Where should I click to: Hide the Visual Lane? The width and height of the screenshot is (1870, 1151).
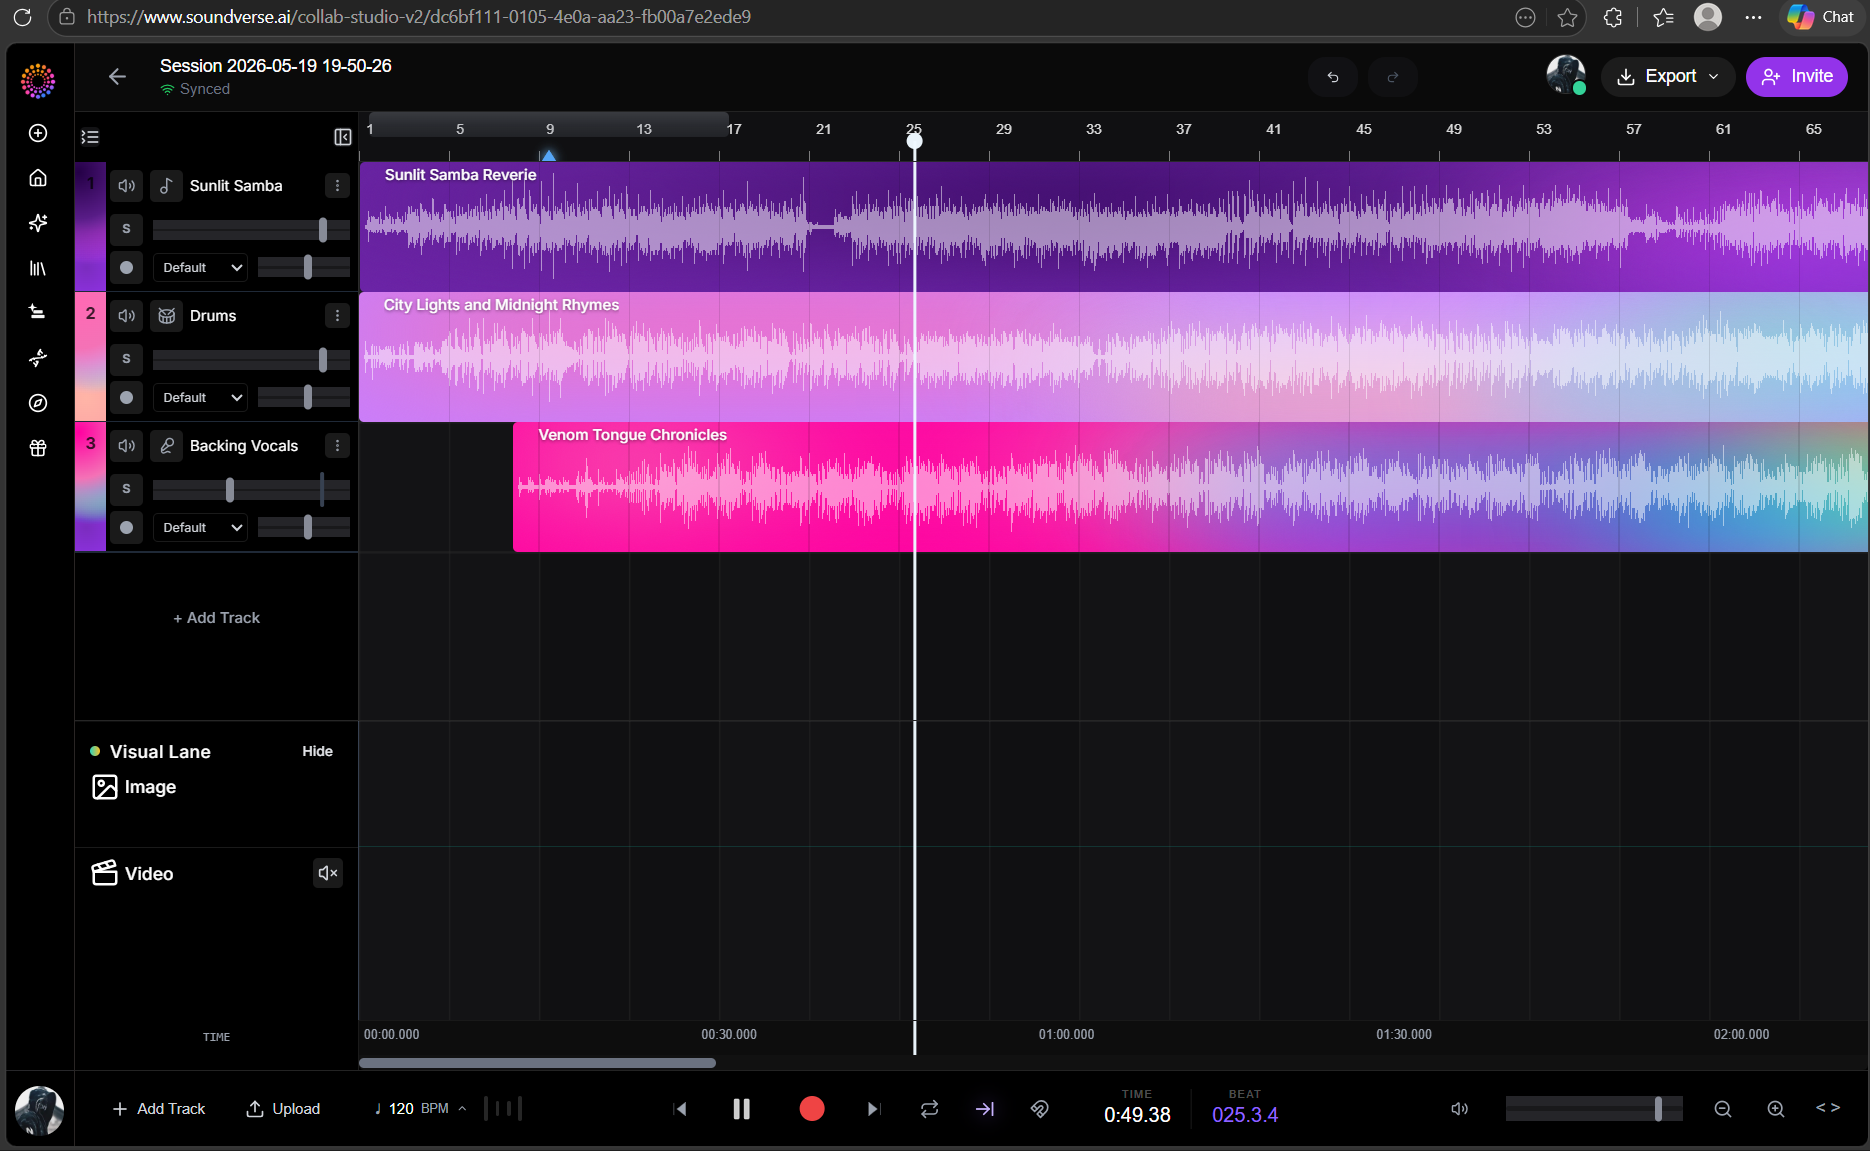(318, 751)
